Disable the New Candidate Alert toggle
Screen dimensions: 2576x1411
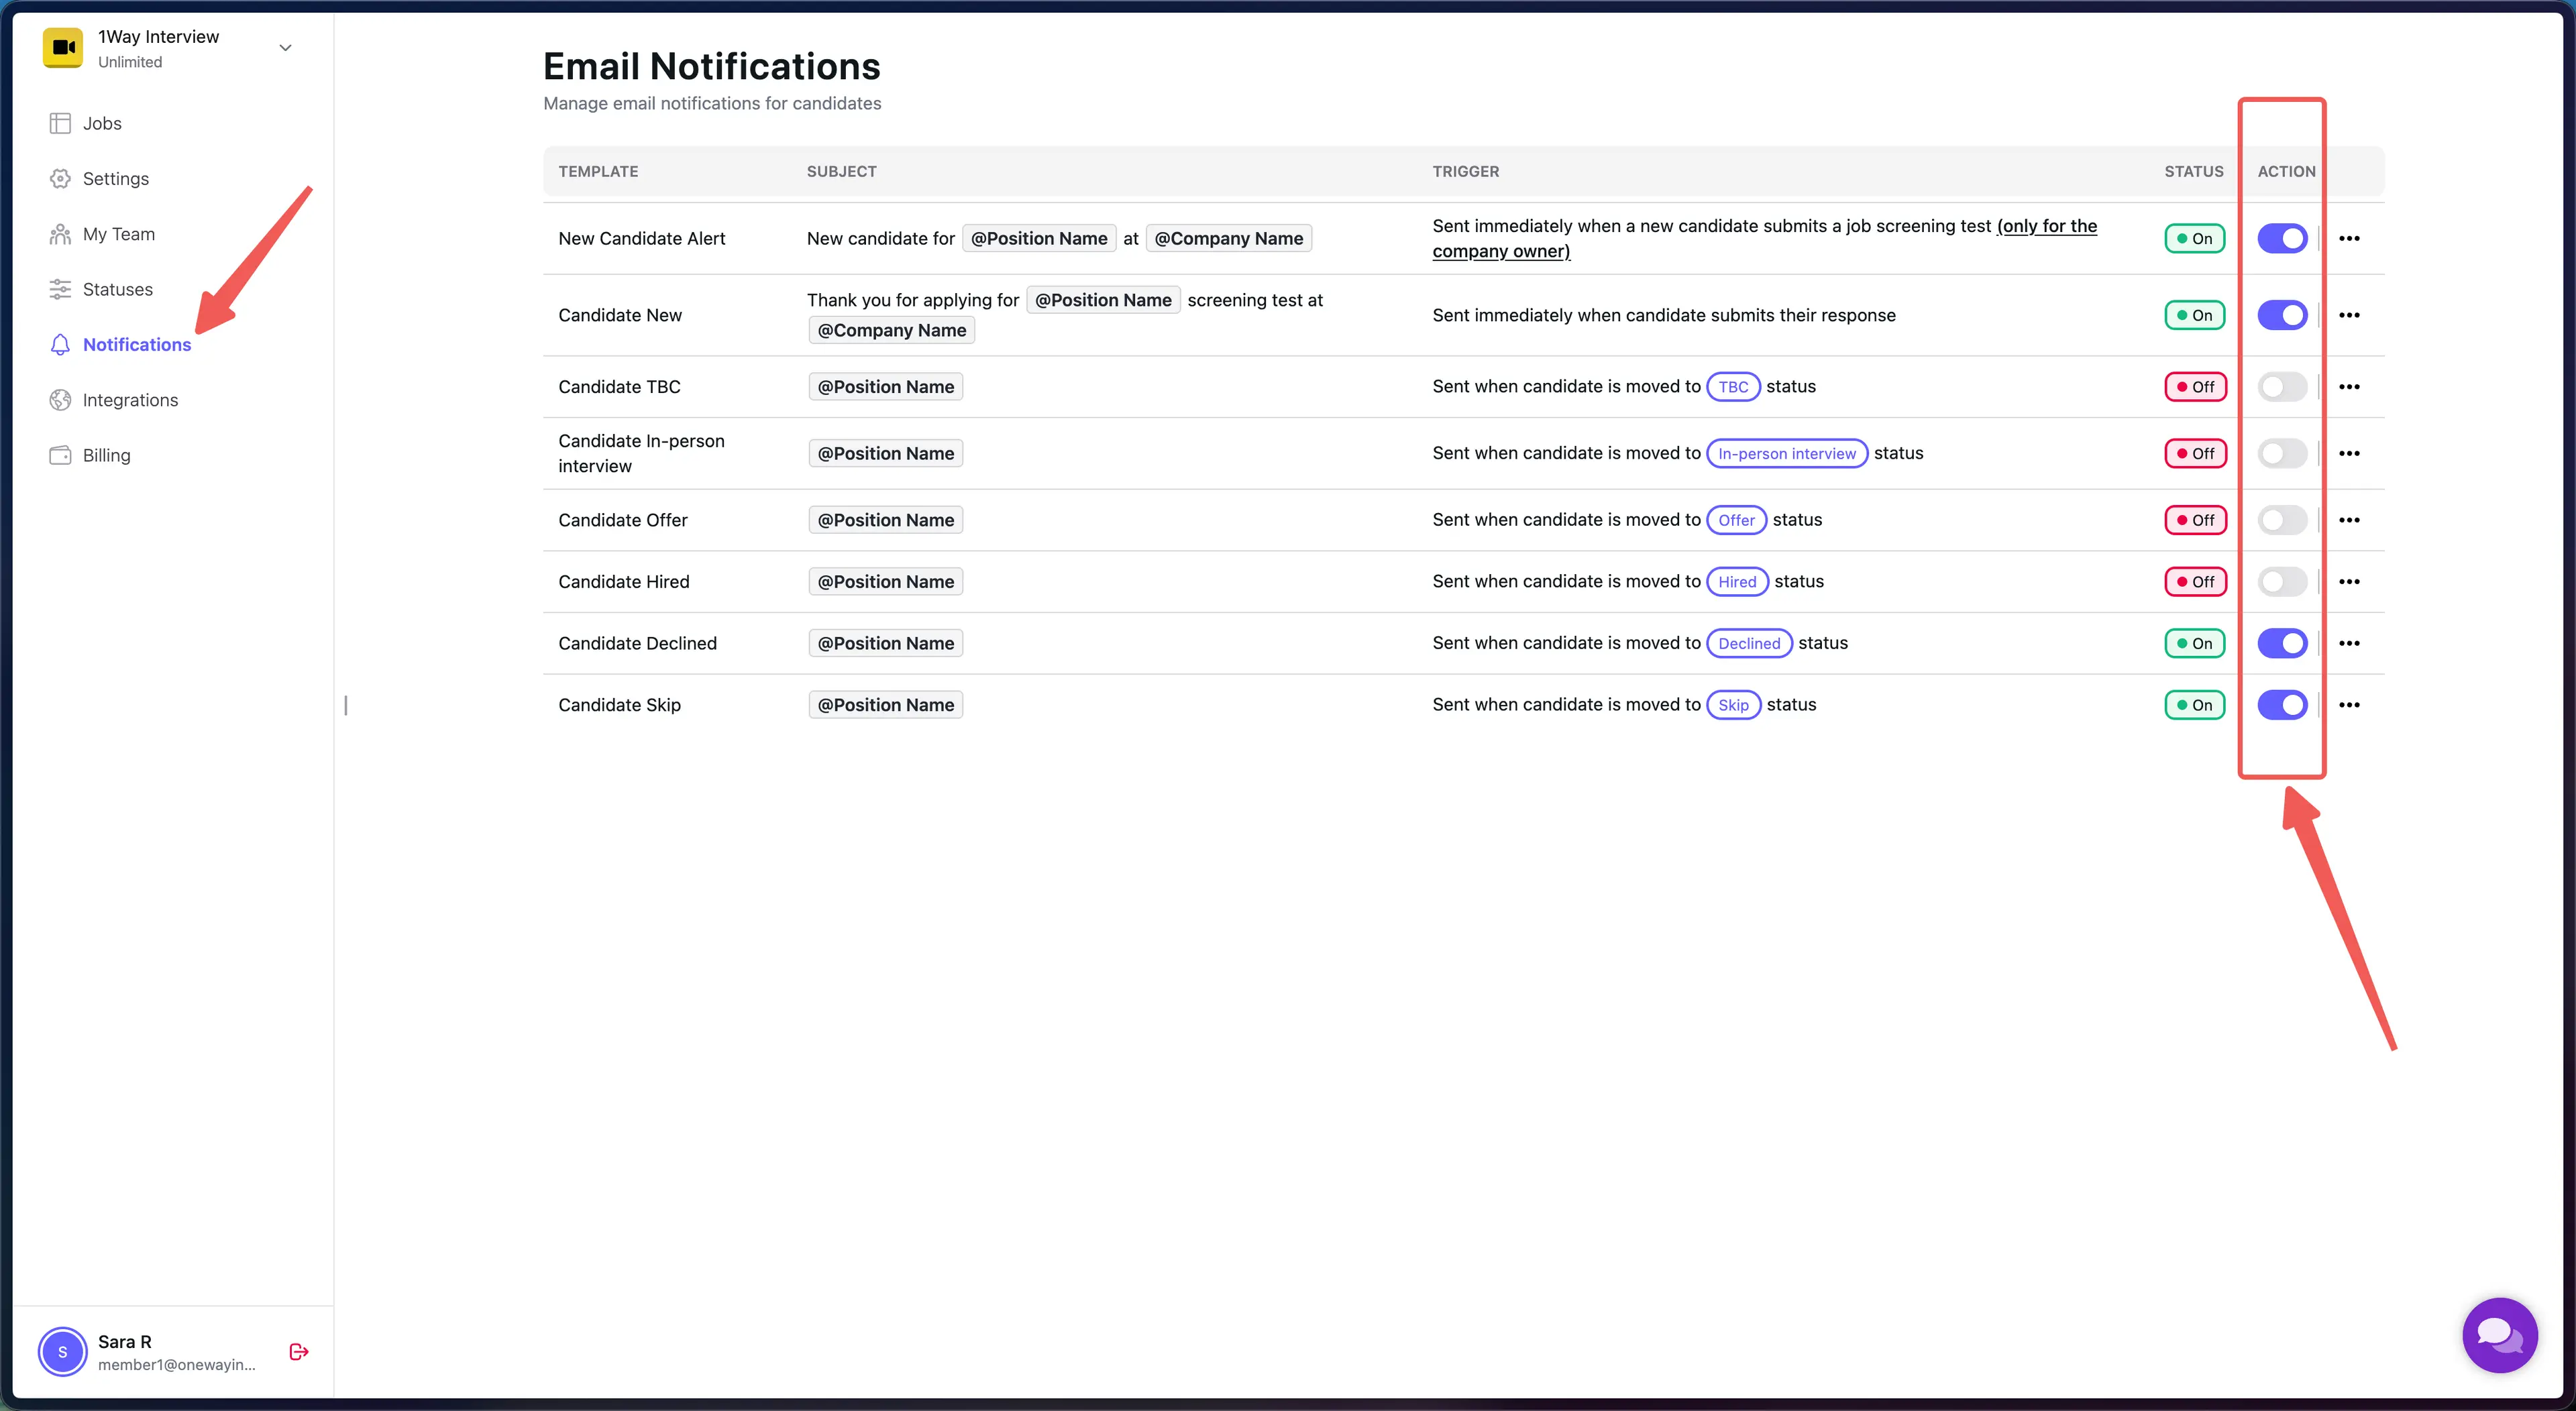[x=2282, y=238]
